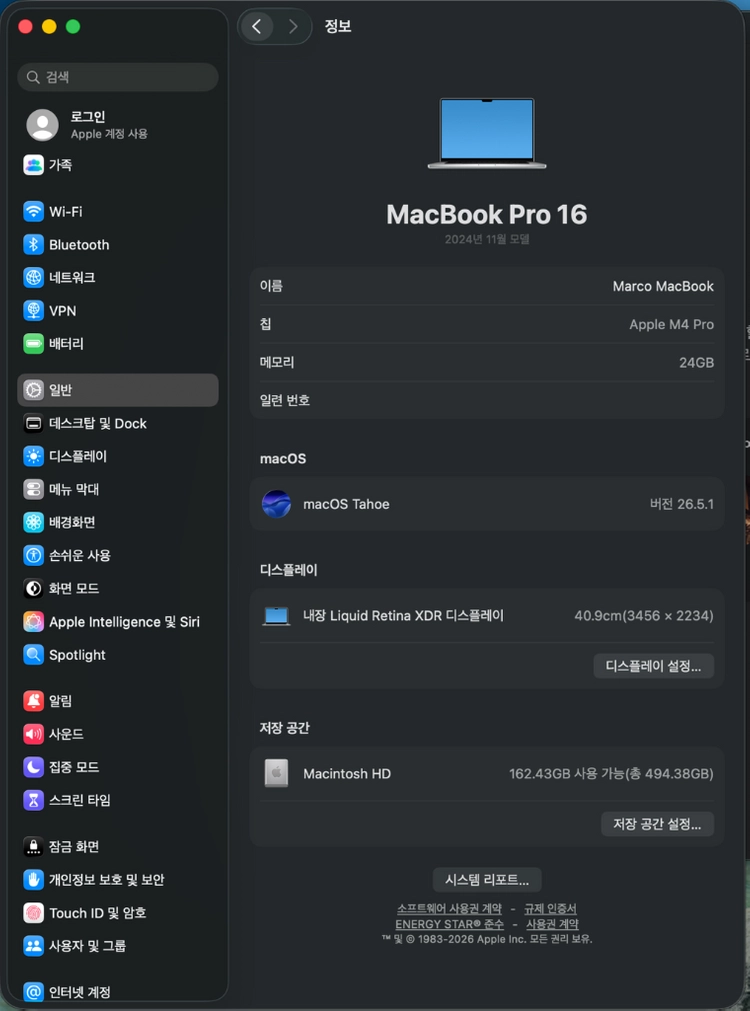
Task: Click the macOS Tahoe logo icon
Action: pyautogui.click(x=276, y=504)
